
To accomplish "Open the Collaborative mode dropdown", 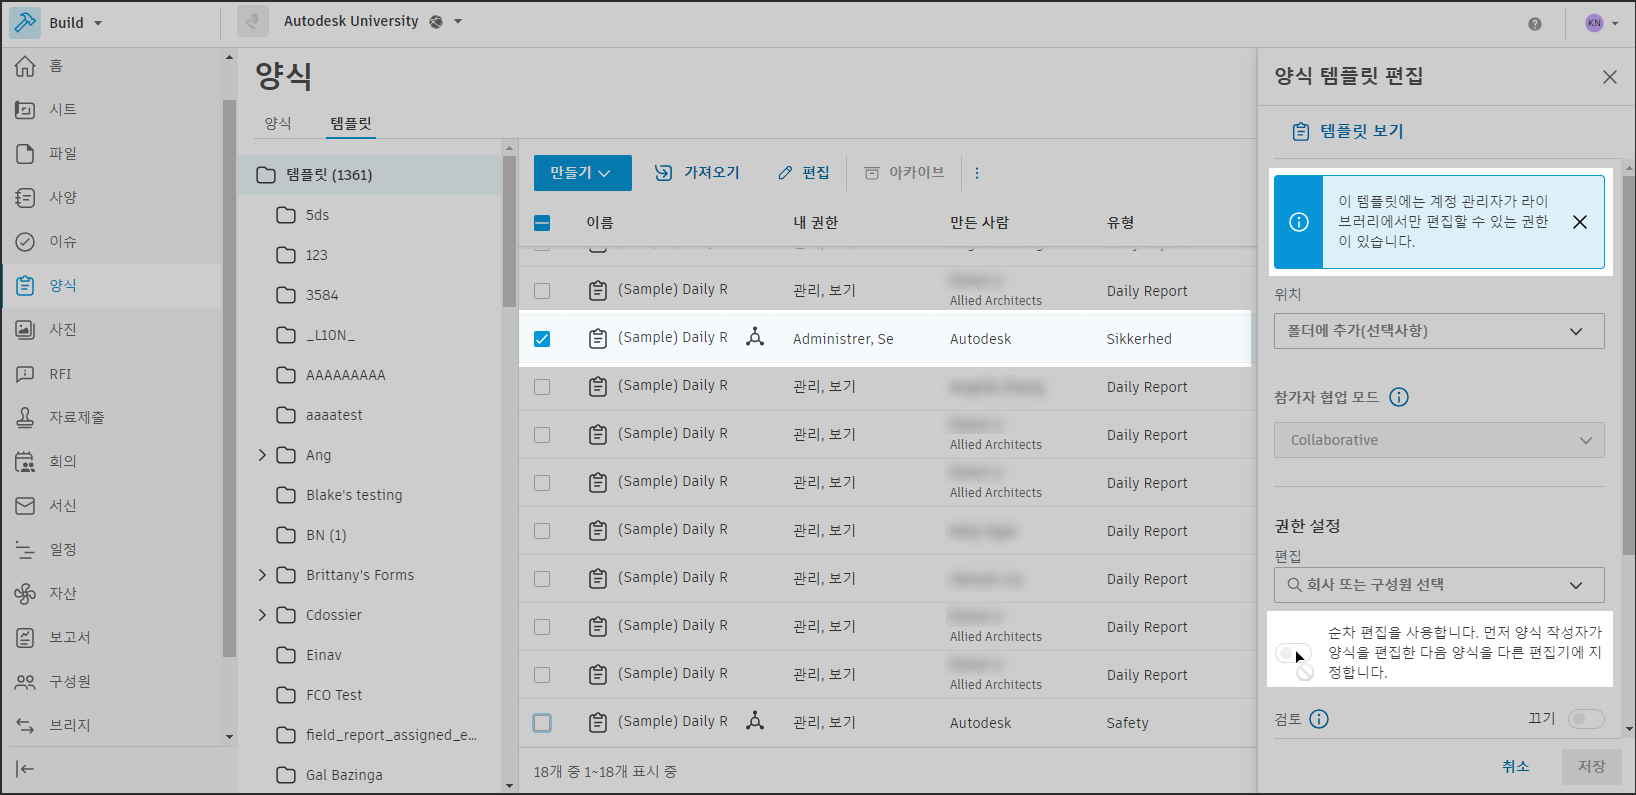I will coord(1439,440).
